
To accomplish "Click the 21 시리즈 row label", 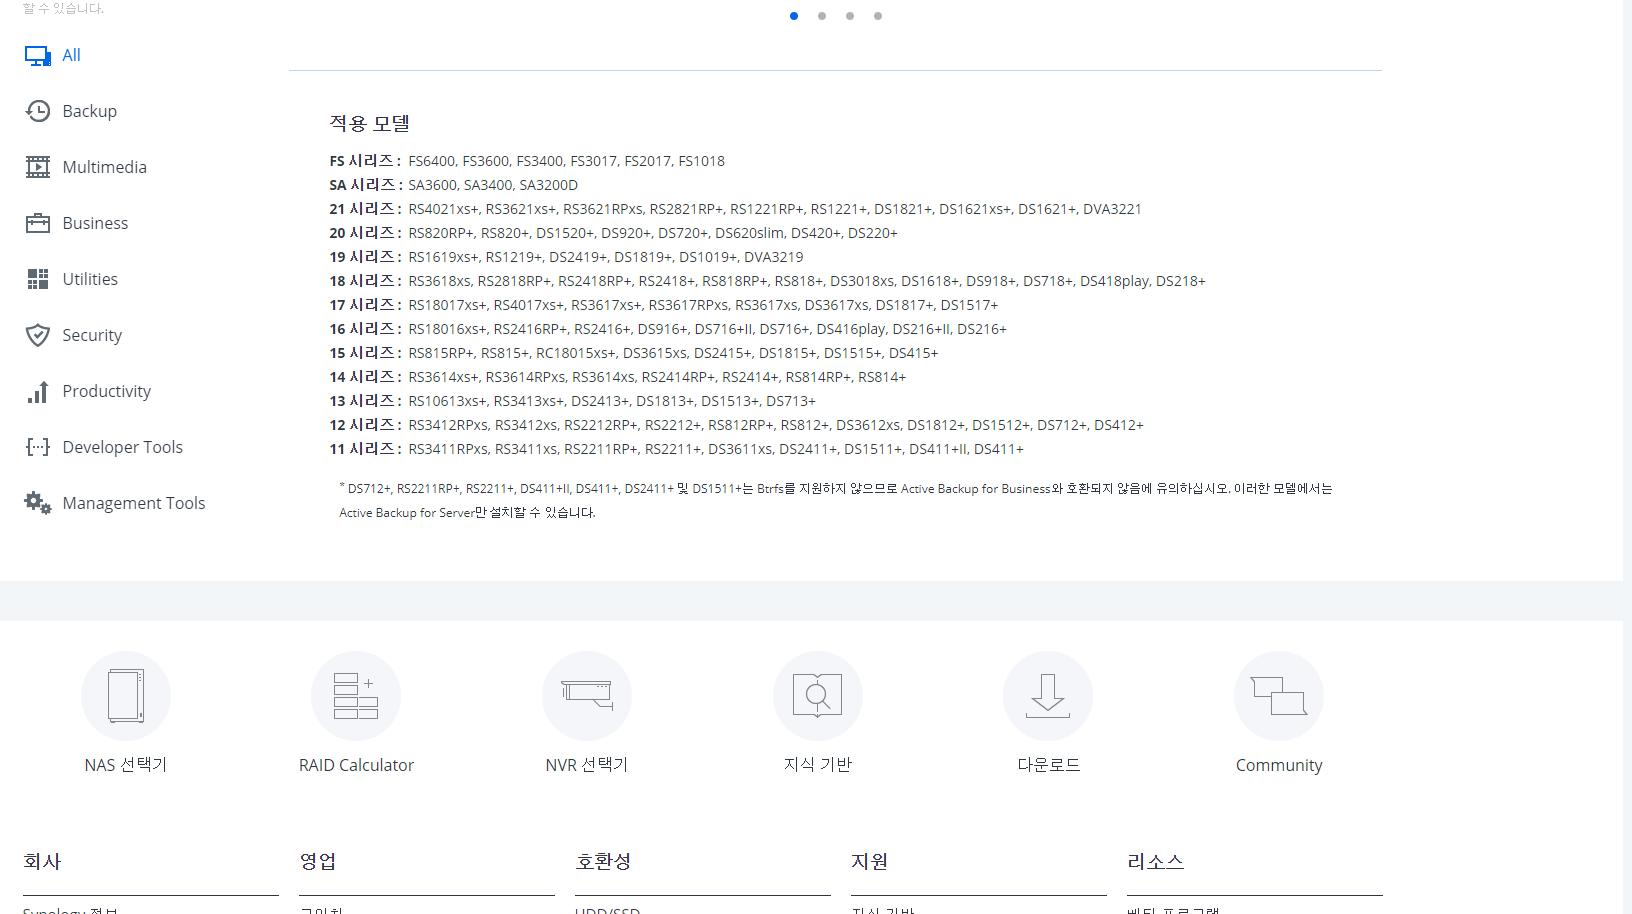I will 366,209.
